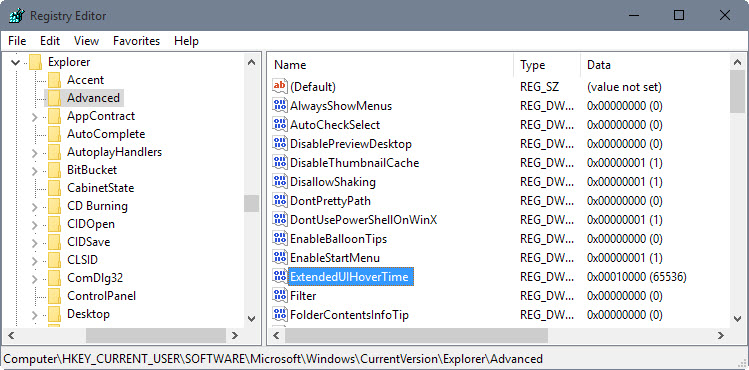Screen dimensions: 749x370
Task: Click the Advanced folder icon
Action: pyautogui.click(x=54, y=98)
